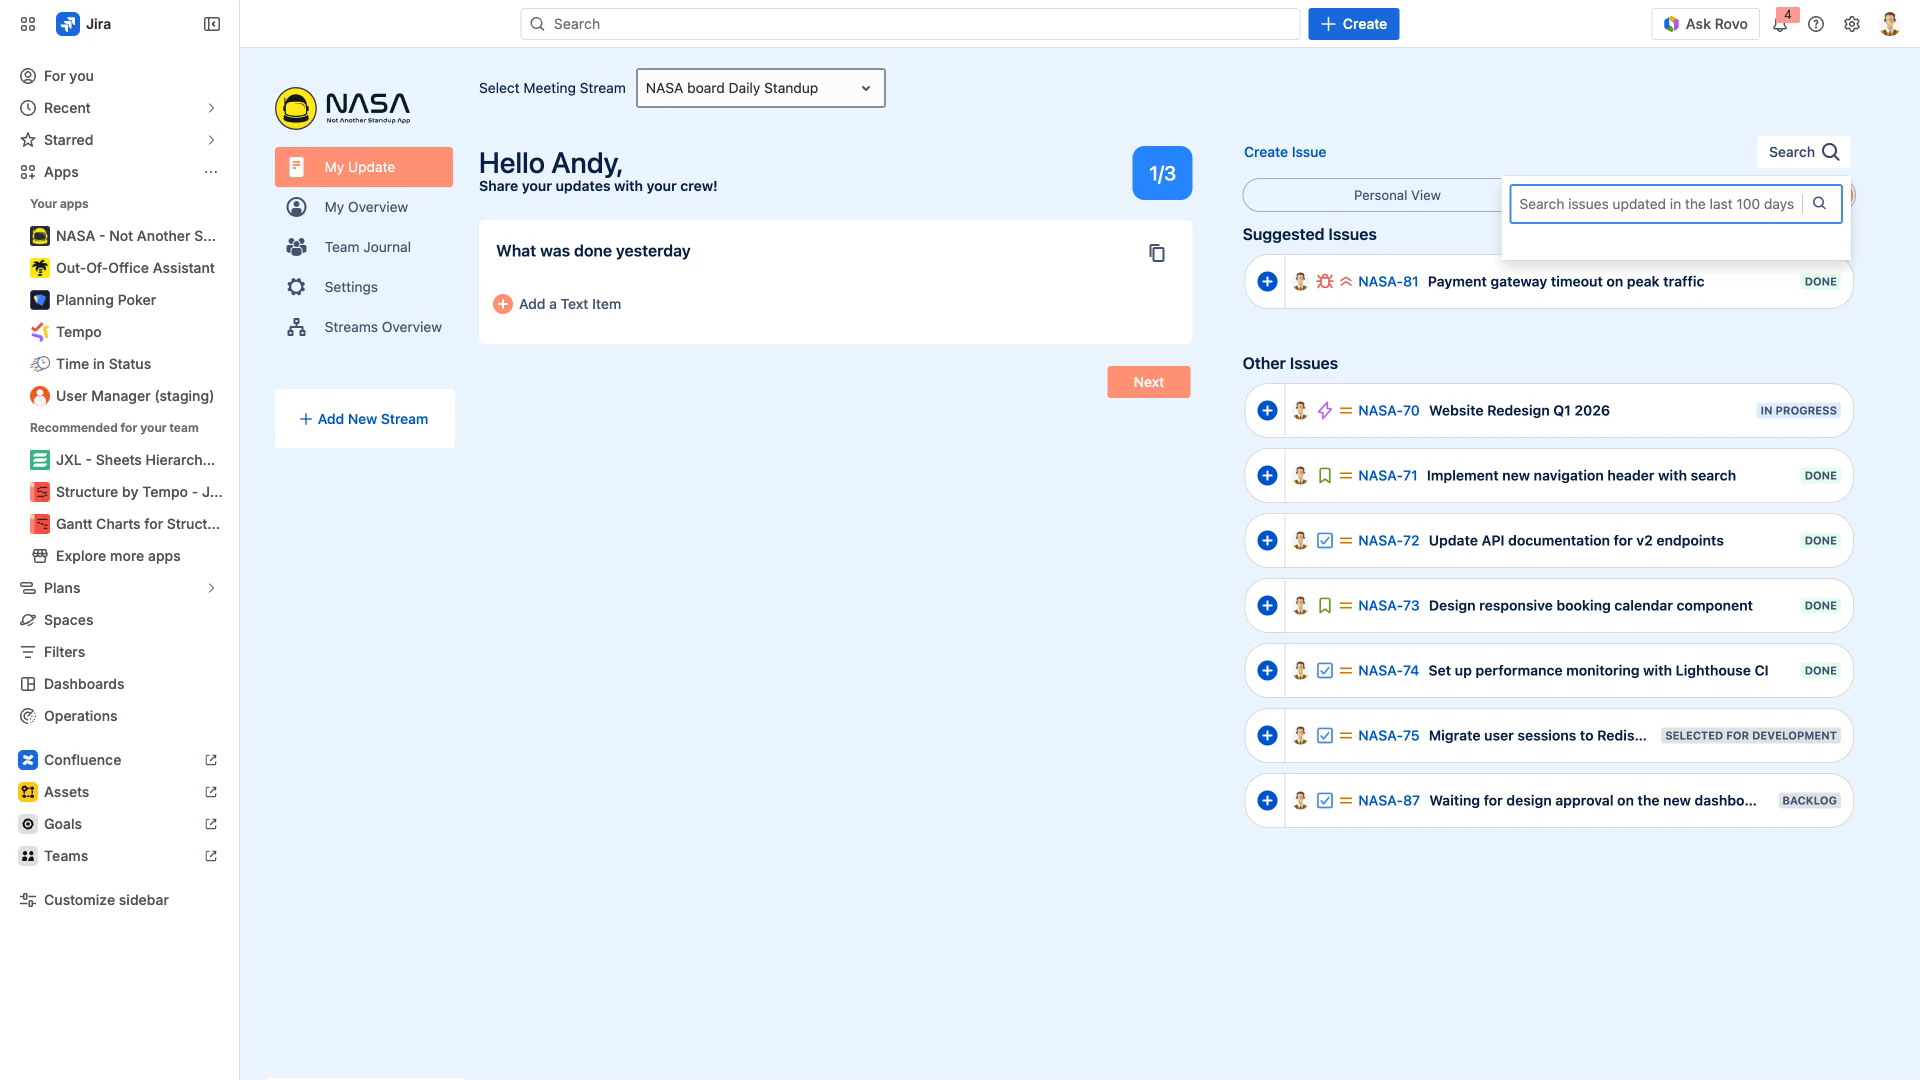Viewport: 1920px width, 1080px height.
Task: Switch to the My Overview tab
Action: pyautogui.click(x=365, y=207)
